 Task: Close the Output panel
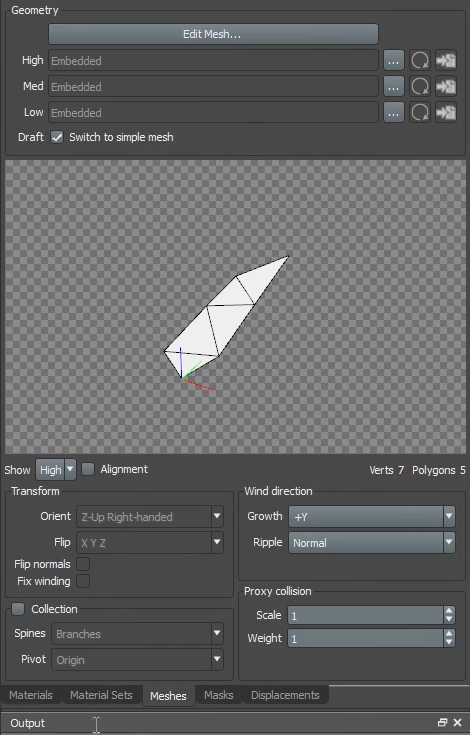[x=458, y=722]
